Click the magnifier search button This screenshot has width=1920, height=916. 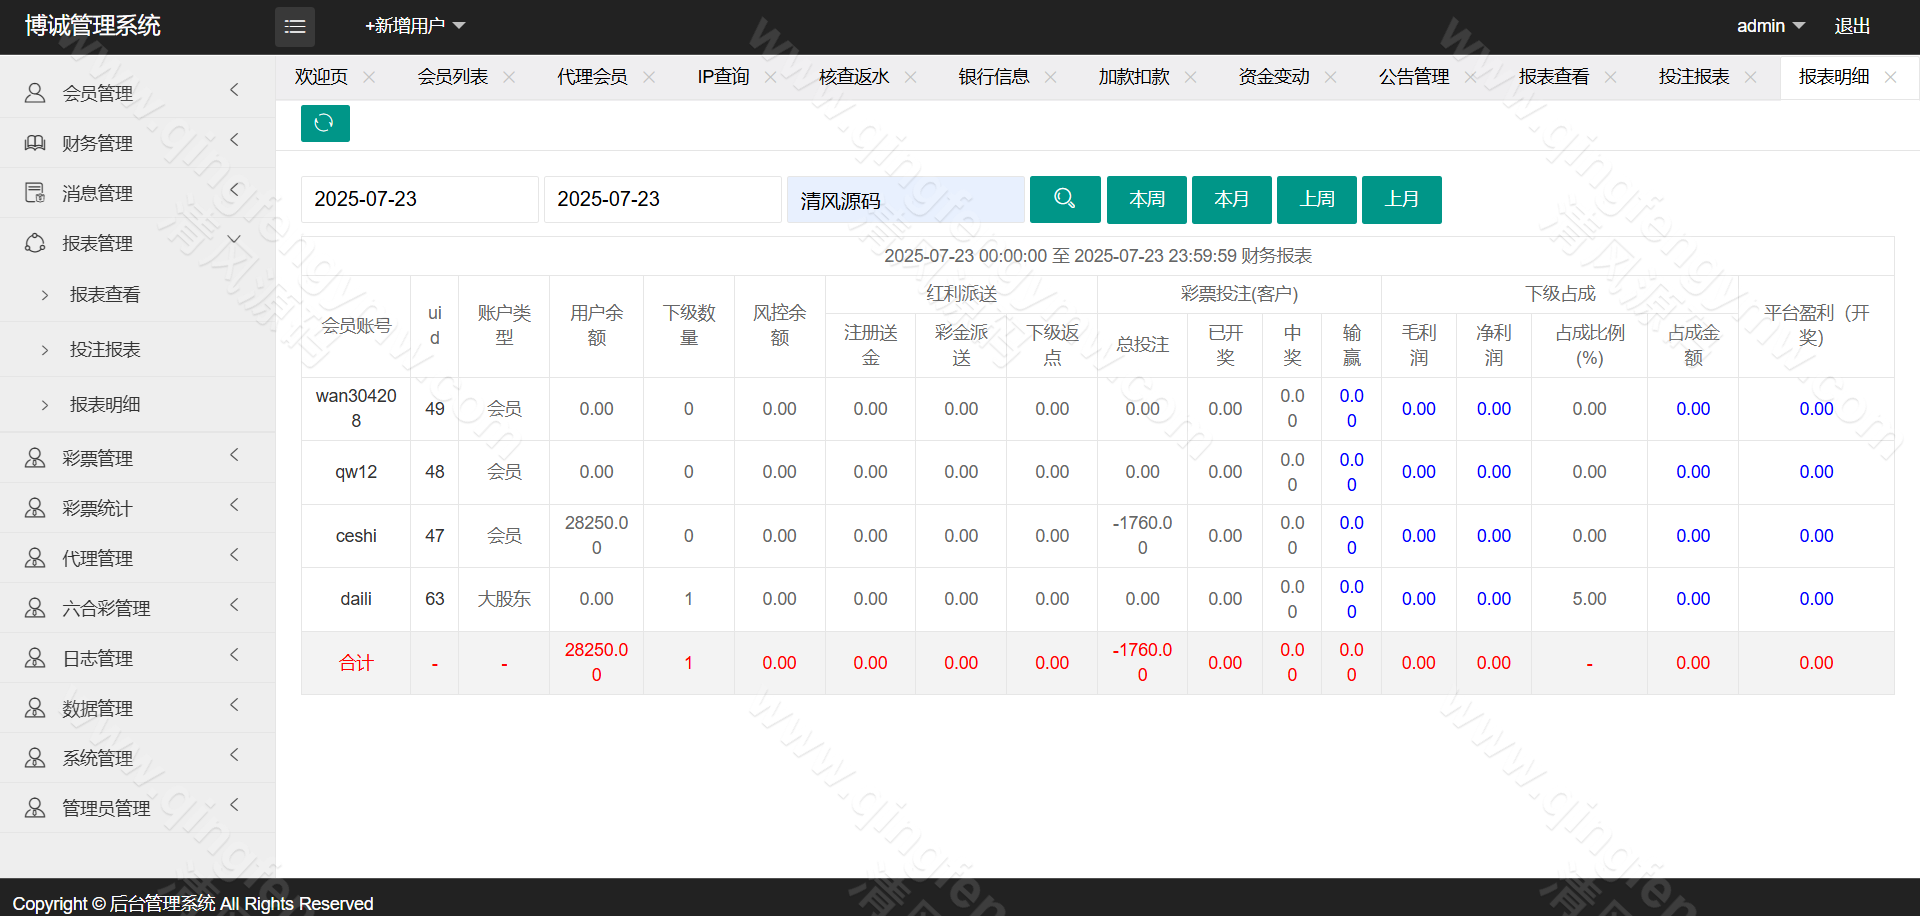(x=1065, y=199)
